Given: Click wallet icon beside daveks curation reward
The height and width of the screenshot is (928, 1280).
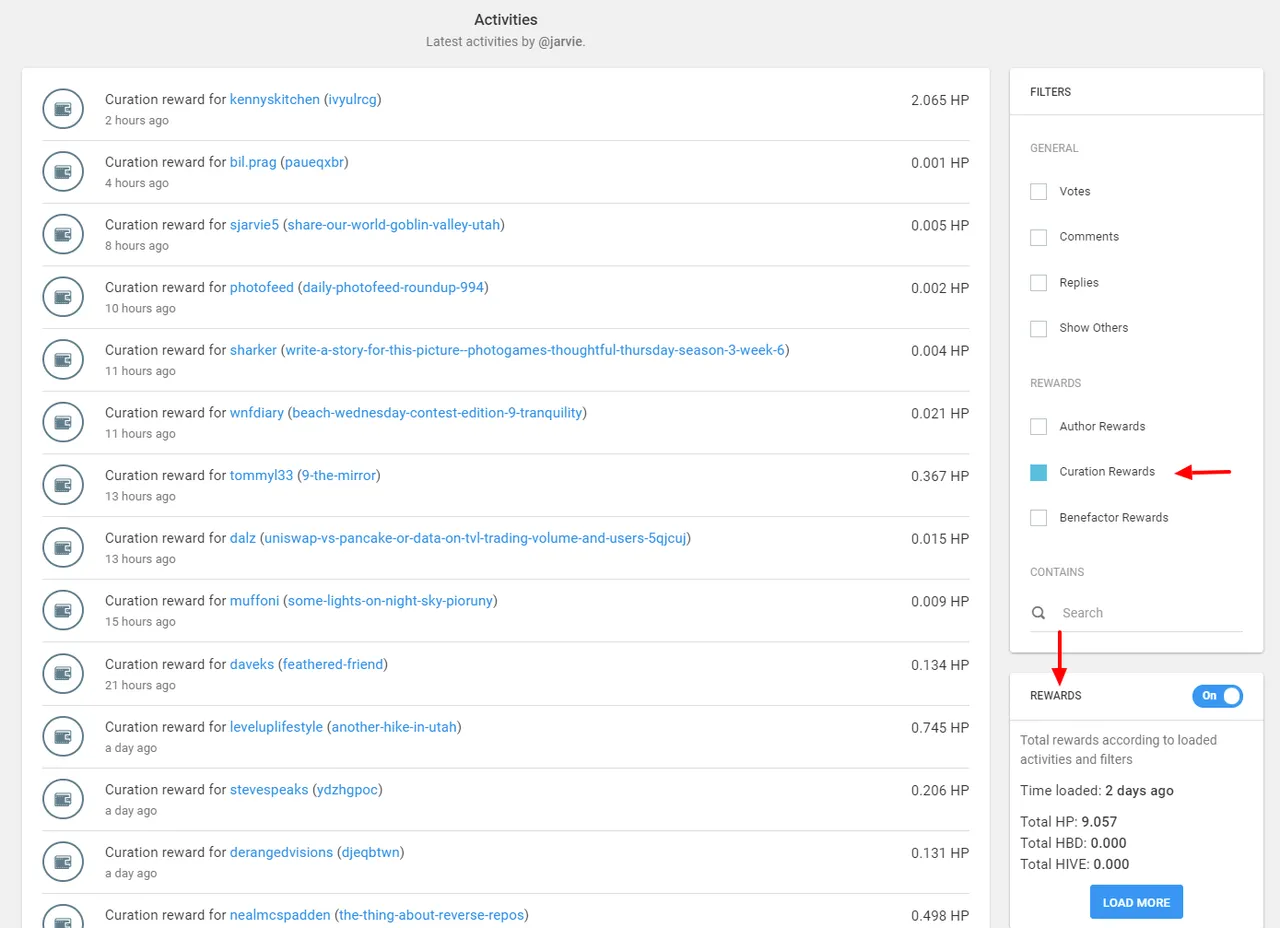Looking at the screenshot, I should [x=63, y=674].
